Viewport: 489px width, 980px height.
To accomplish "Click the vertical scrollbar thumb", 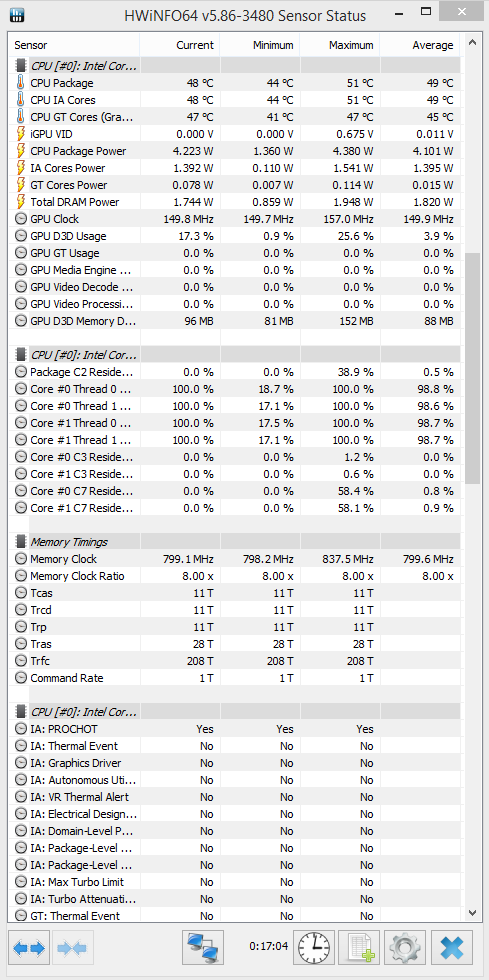I will tap(474, 369).
